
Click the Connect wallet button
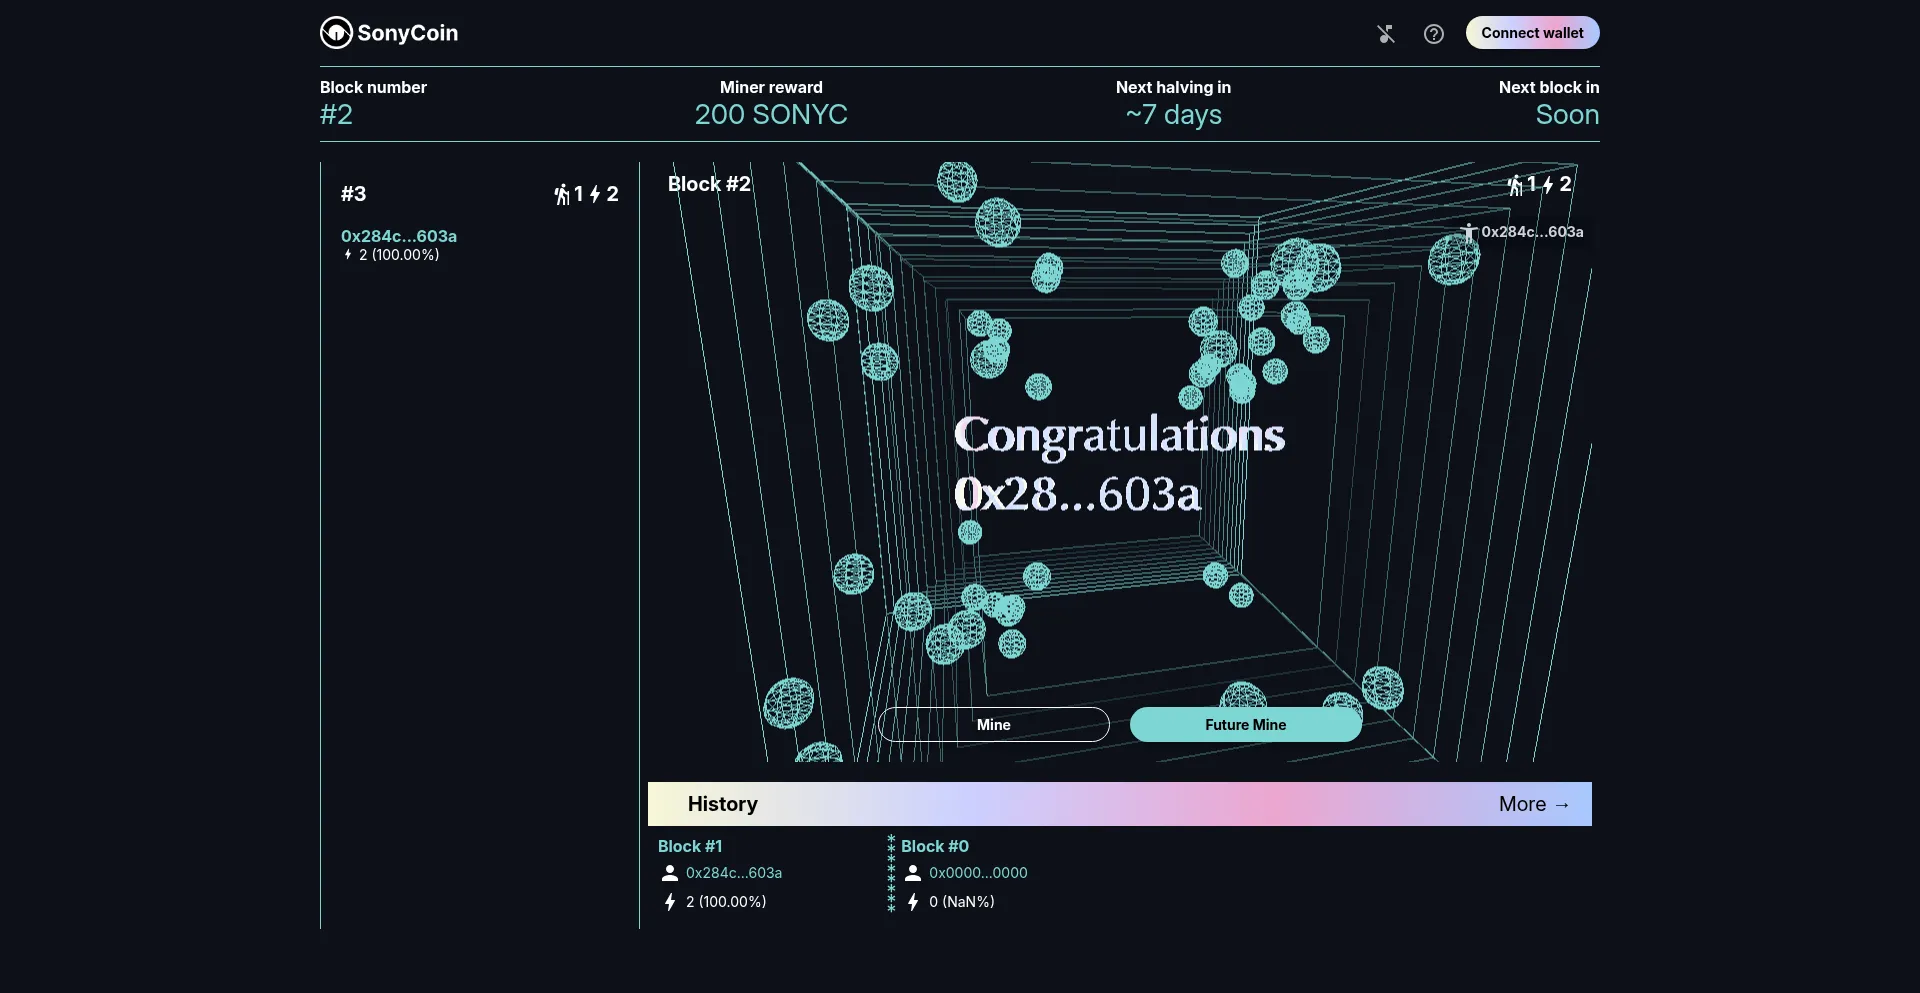[1532, 33]
